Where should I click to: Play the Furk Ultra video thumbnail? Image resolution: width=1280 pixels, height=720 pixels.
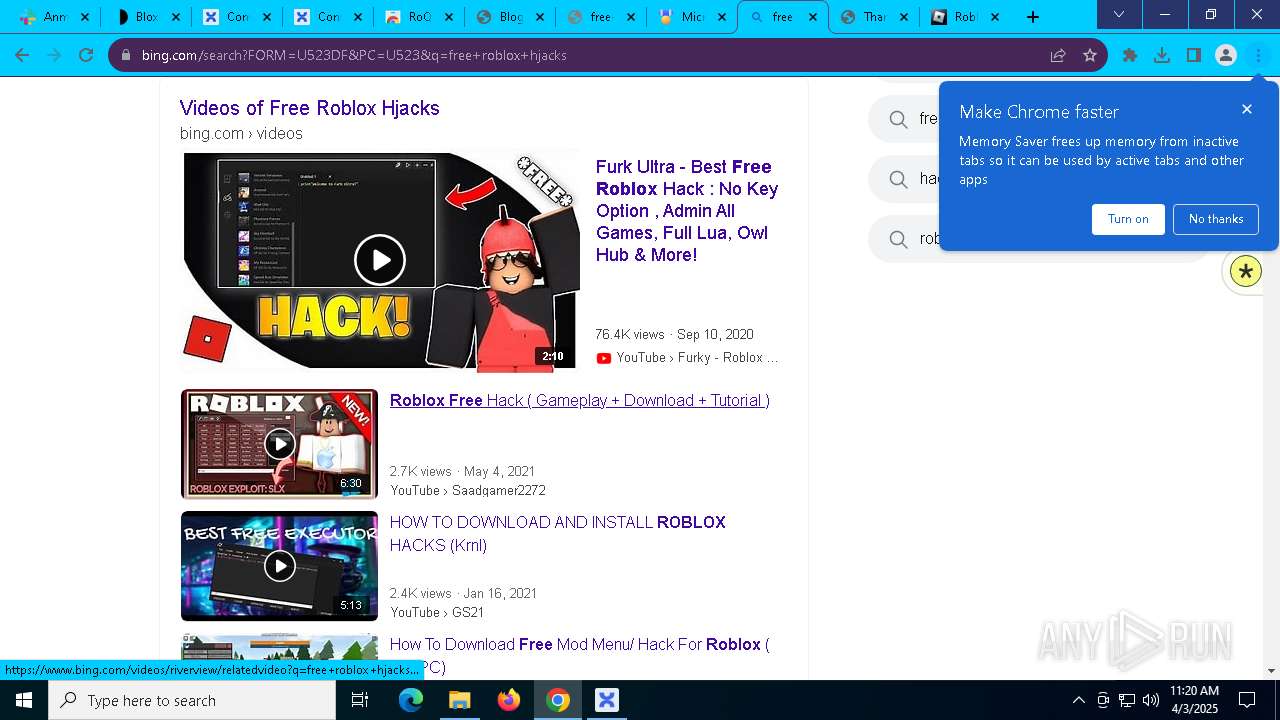(x=380, y=261)
